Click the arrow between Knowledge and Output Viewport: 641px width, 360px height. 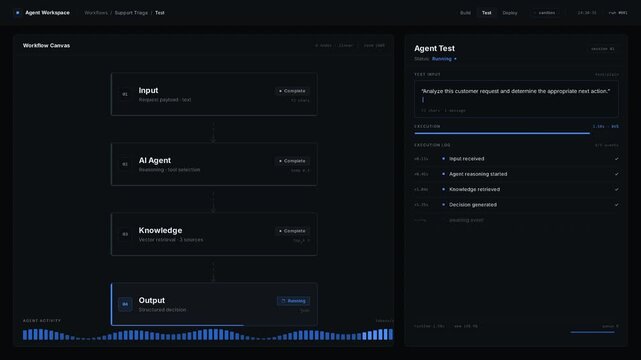coord(213,272)
